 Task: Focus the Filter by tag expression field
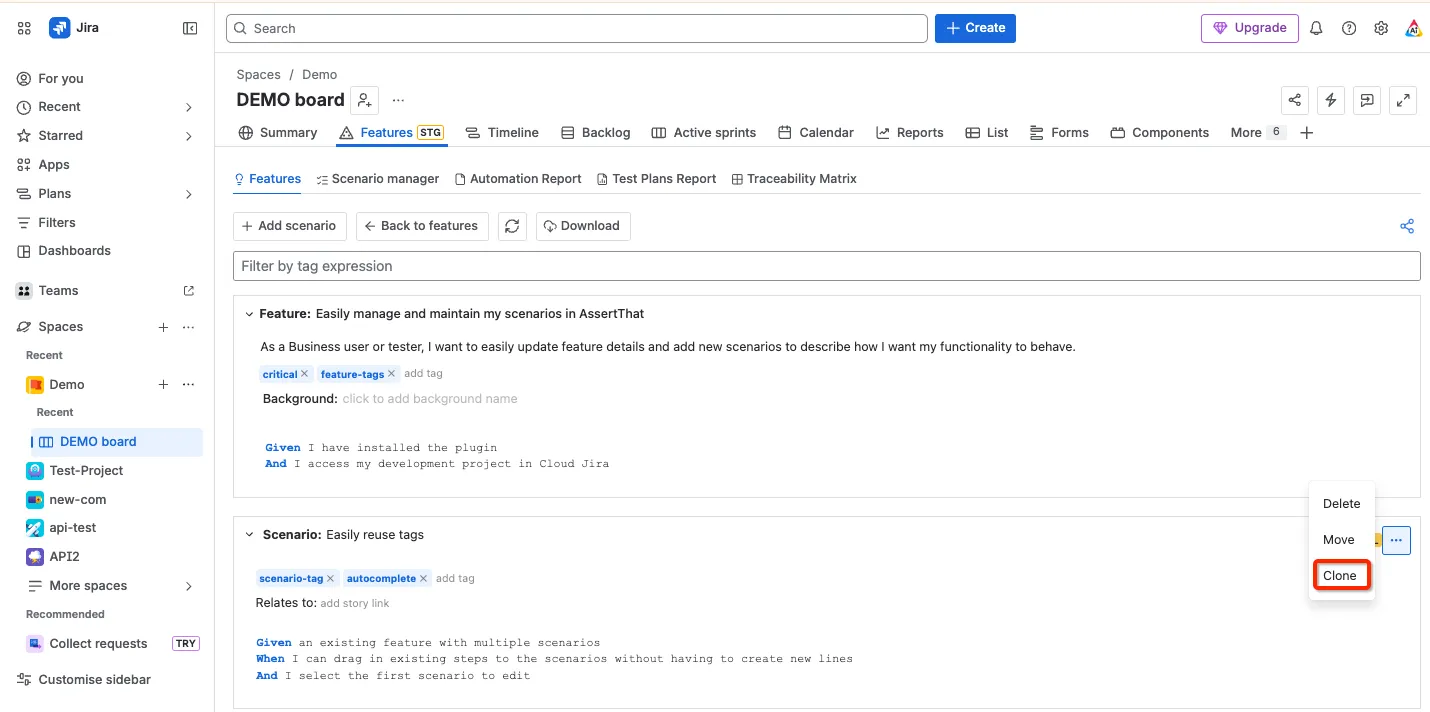click(827, 266)
